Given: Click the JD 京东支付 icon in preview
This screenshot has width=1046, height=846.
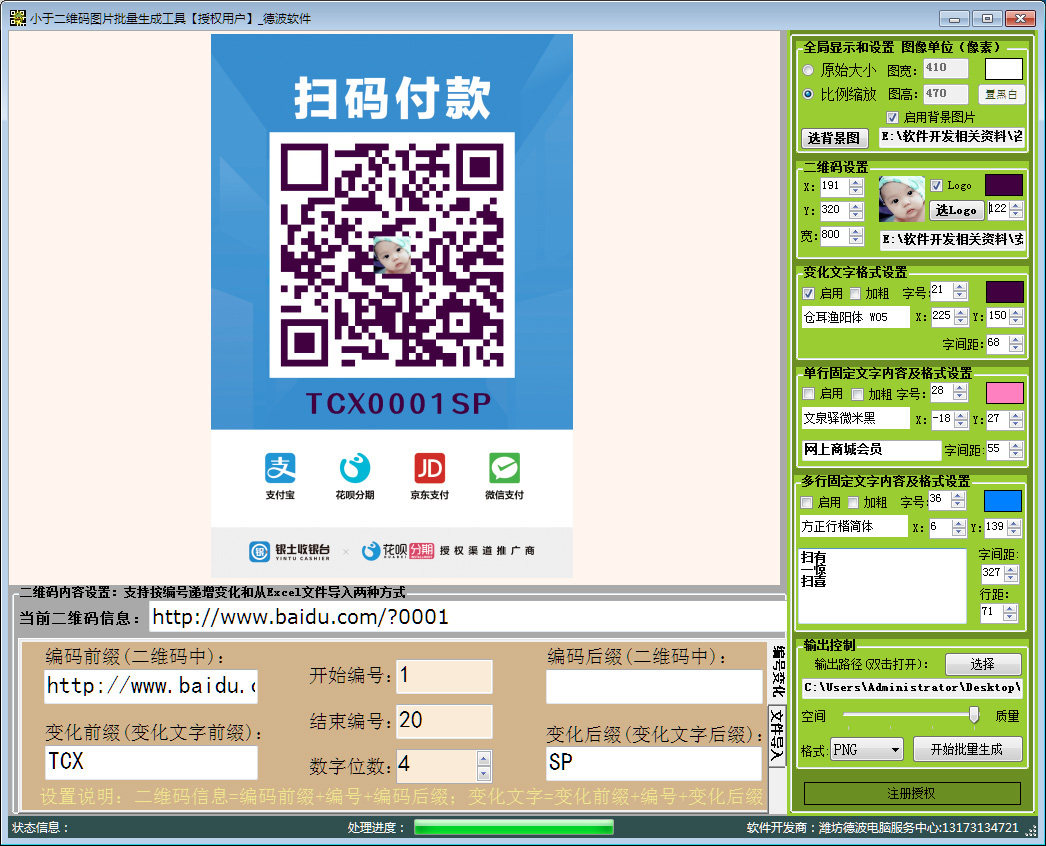Looking at the screenshot, I should pos(430,468).
